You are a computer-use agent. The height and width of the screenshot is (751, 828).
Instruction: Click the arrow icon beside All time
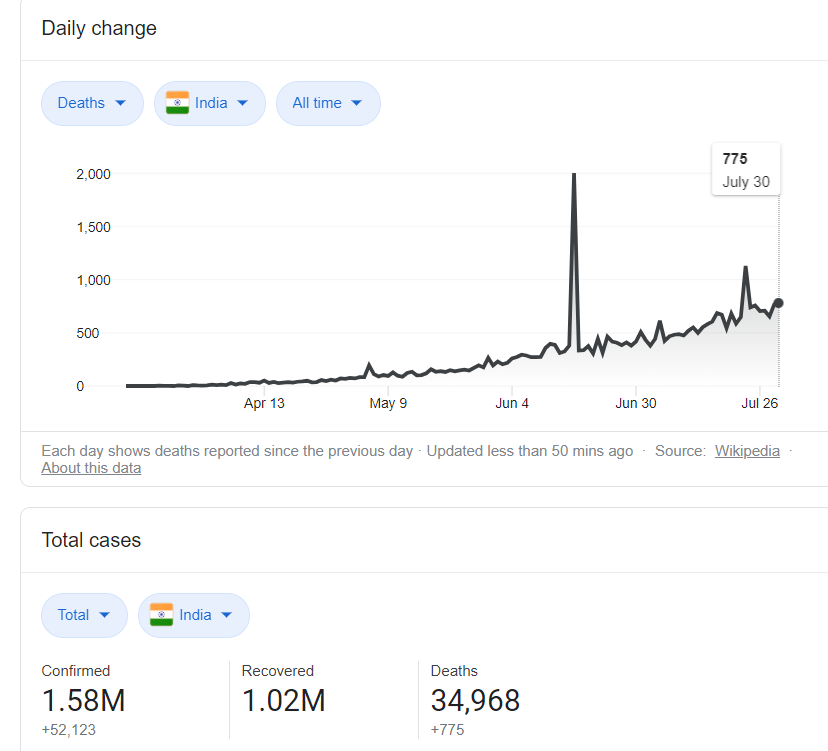(x=356, y=103)
